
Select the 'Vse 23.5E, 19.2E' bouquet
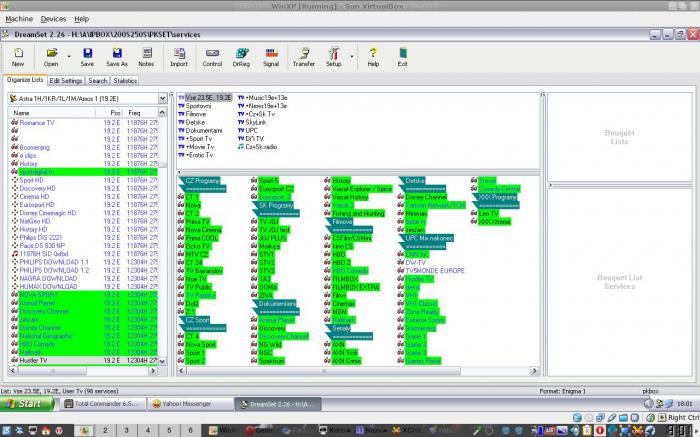click(208, 97)
